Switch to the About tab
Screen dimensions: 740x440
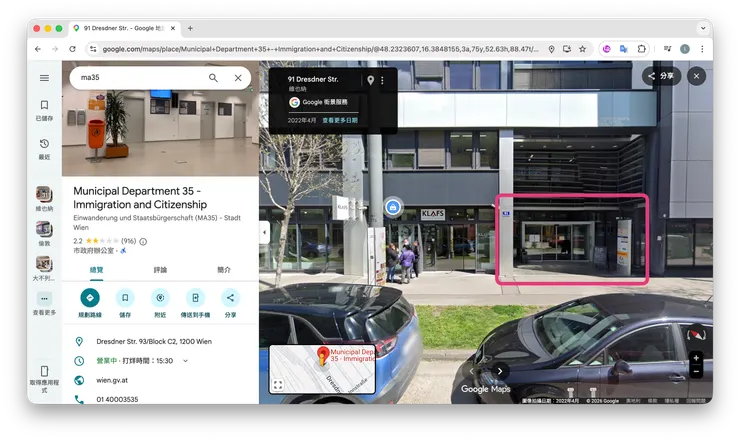(x=224, y=270)
